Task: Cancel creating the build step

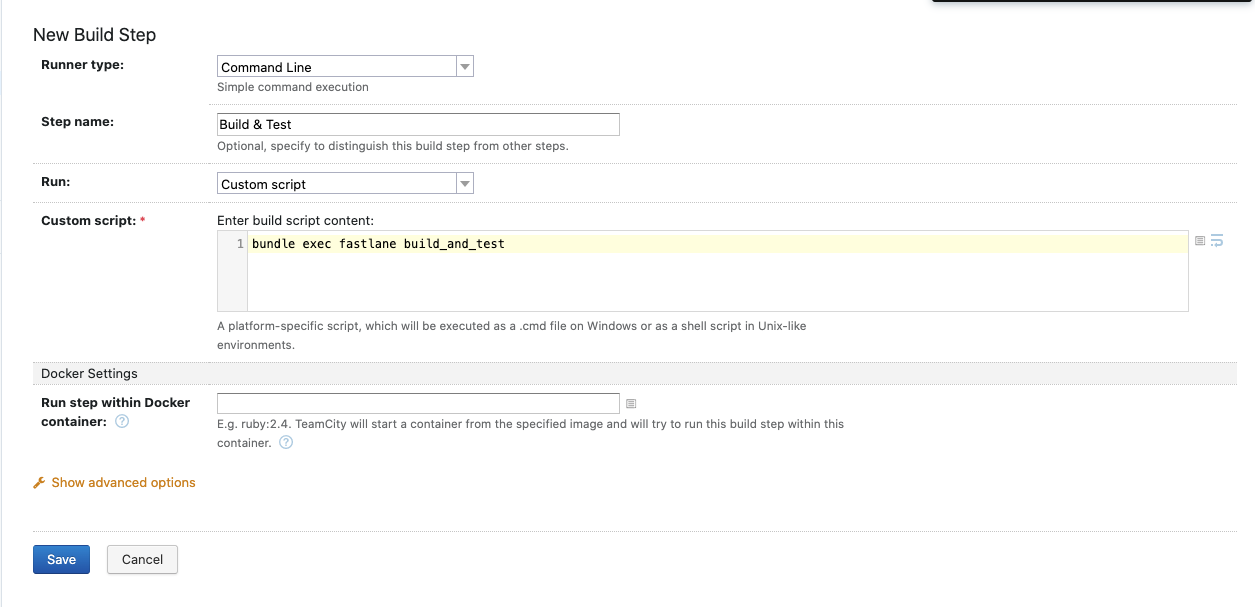Action: coord(142,560)
